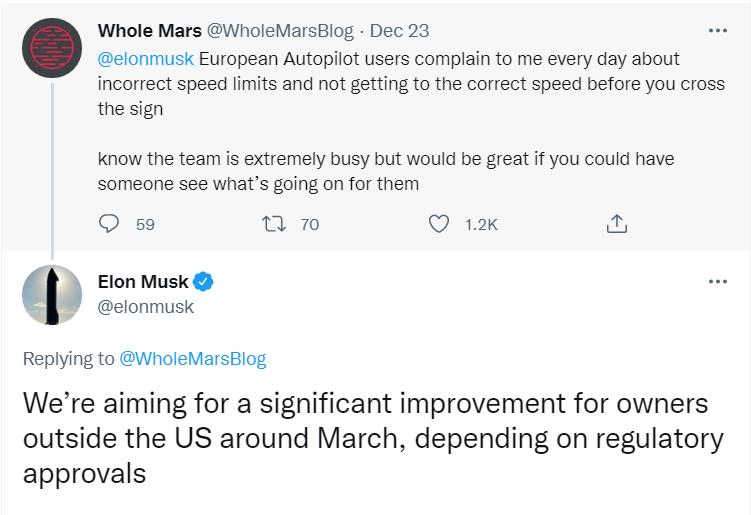Open more options on Elon Musk reply
751x515 pixels.
pyautogui.click(x=717, y=282)
